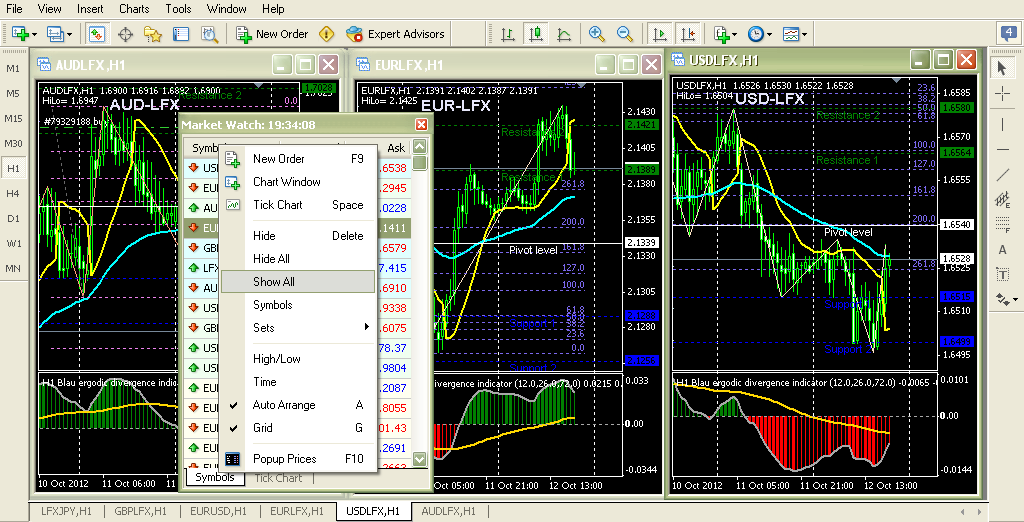
Task: Select the text 'A' drawing tool
Action: click(x=1002, y=250)
